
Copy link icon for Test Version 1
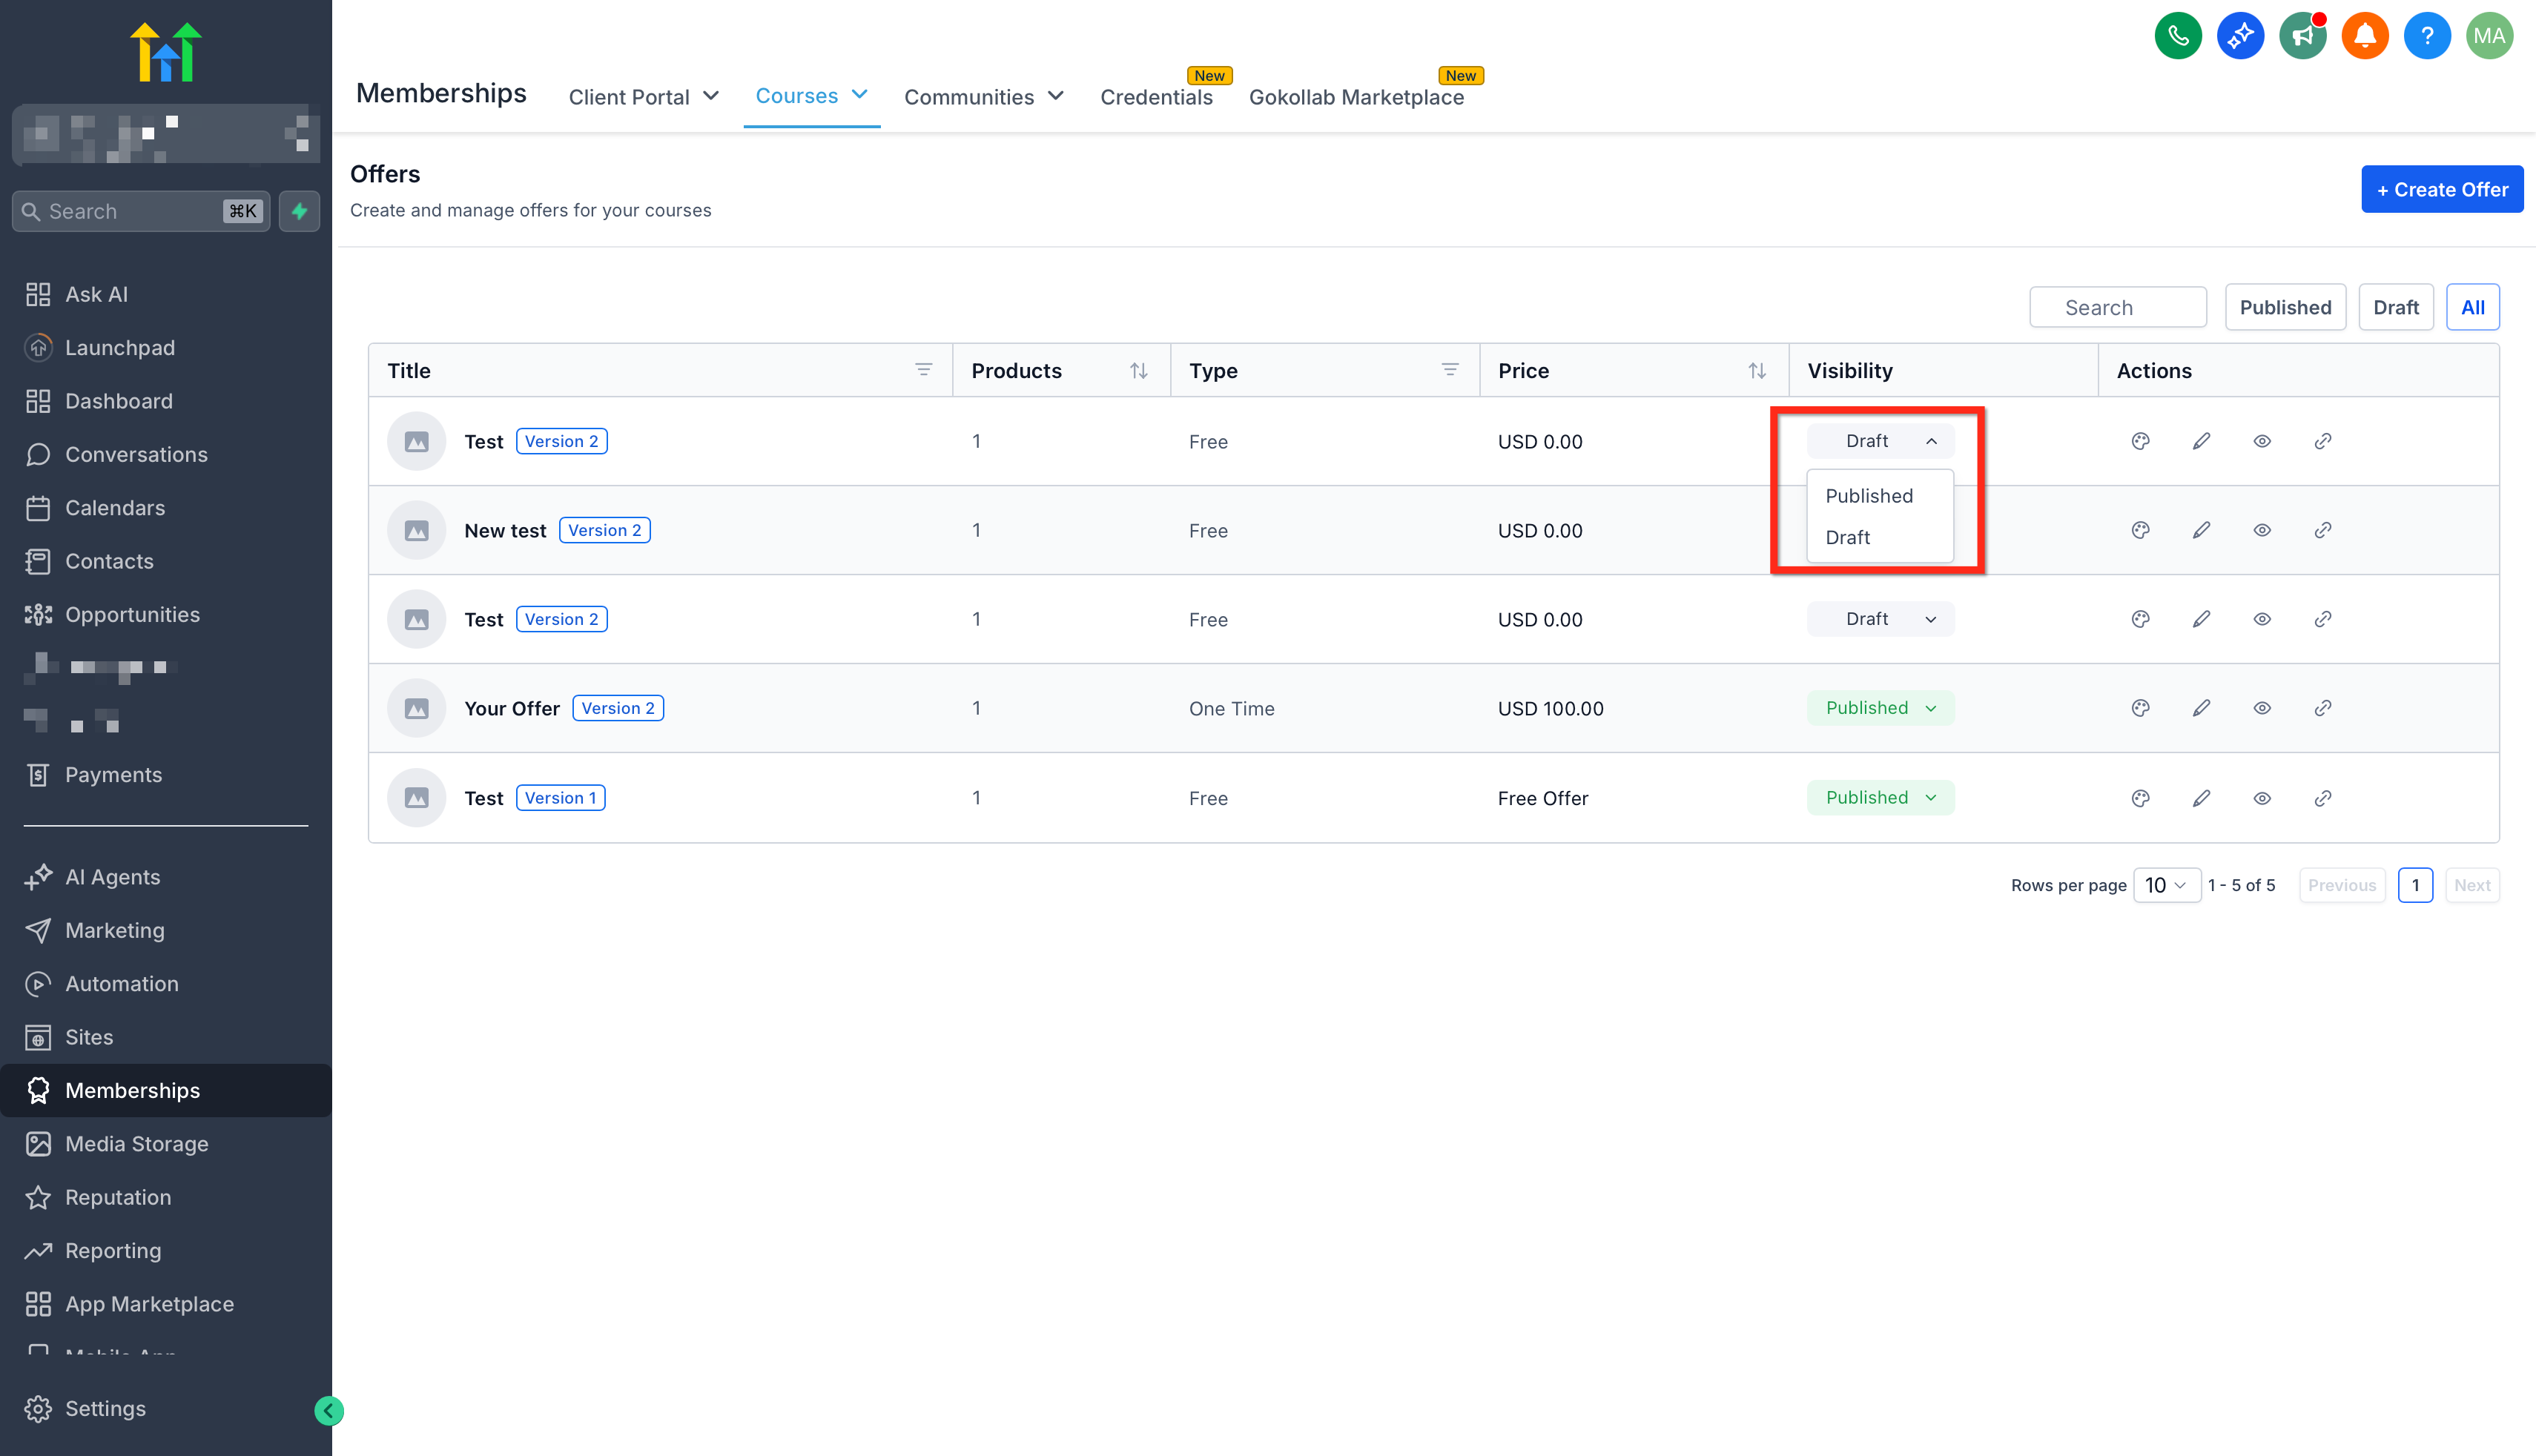pos(2322,798)
